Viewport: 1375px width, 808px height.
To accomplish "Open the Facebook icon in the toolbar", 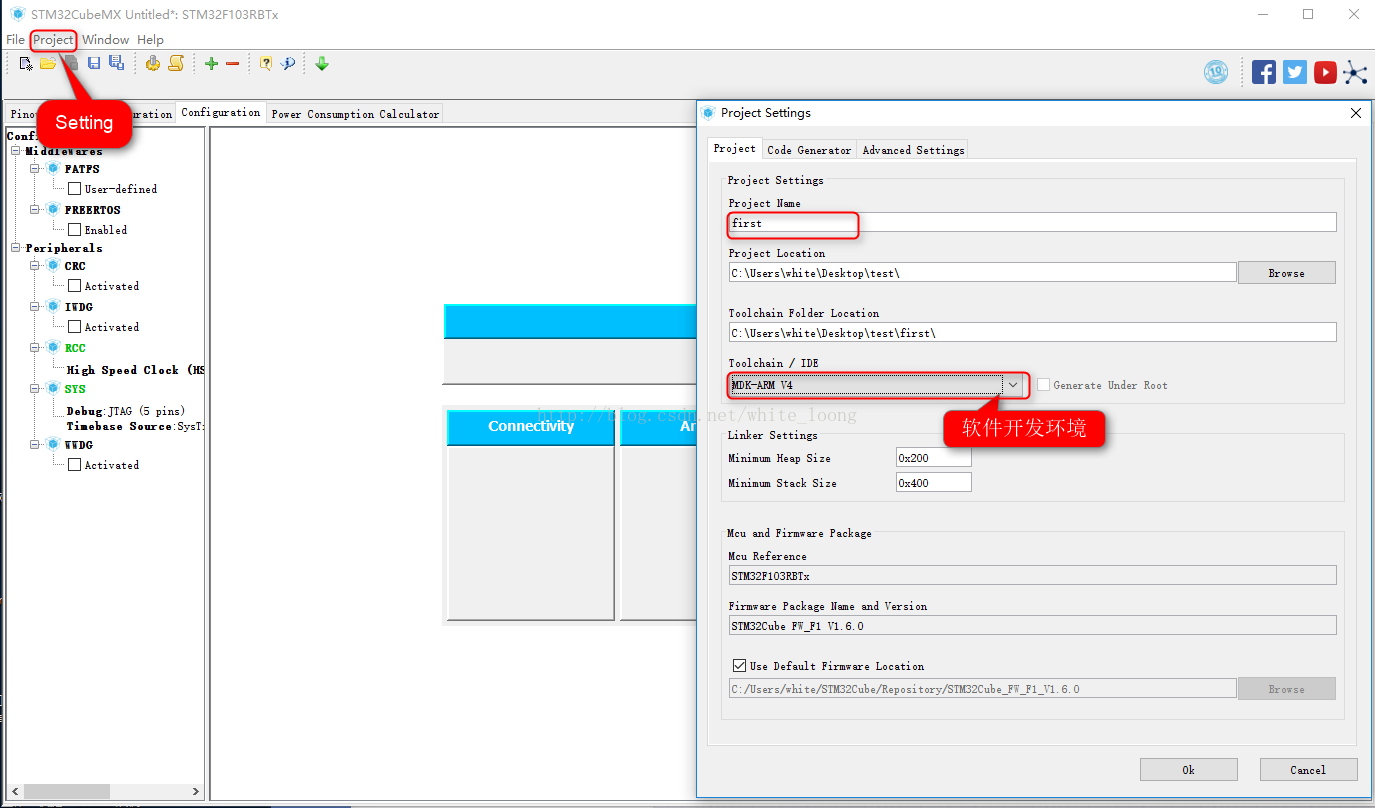I will point(1264,72).
